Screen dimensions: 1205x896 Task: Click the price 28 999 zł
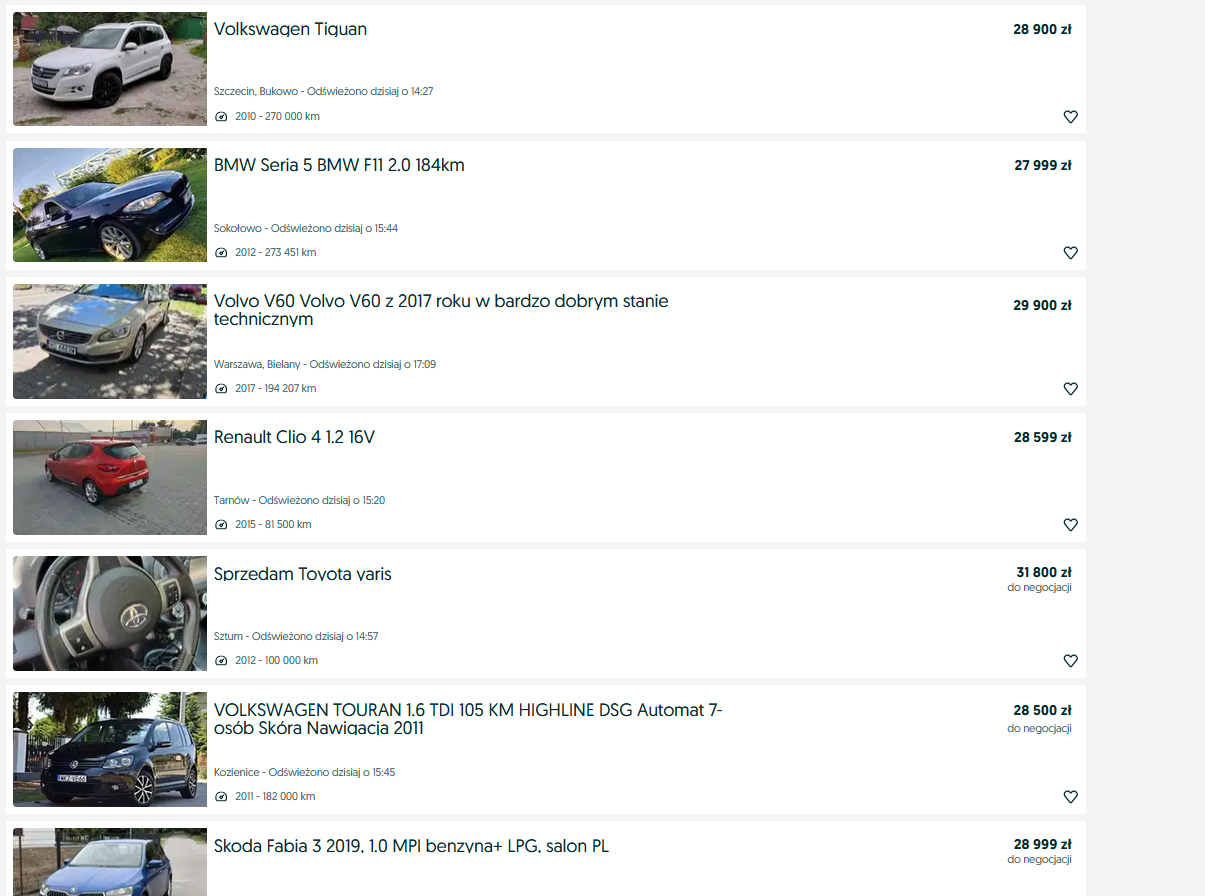click(x=1042, y=844)
